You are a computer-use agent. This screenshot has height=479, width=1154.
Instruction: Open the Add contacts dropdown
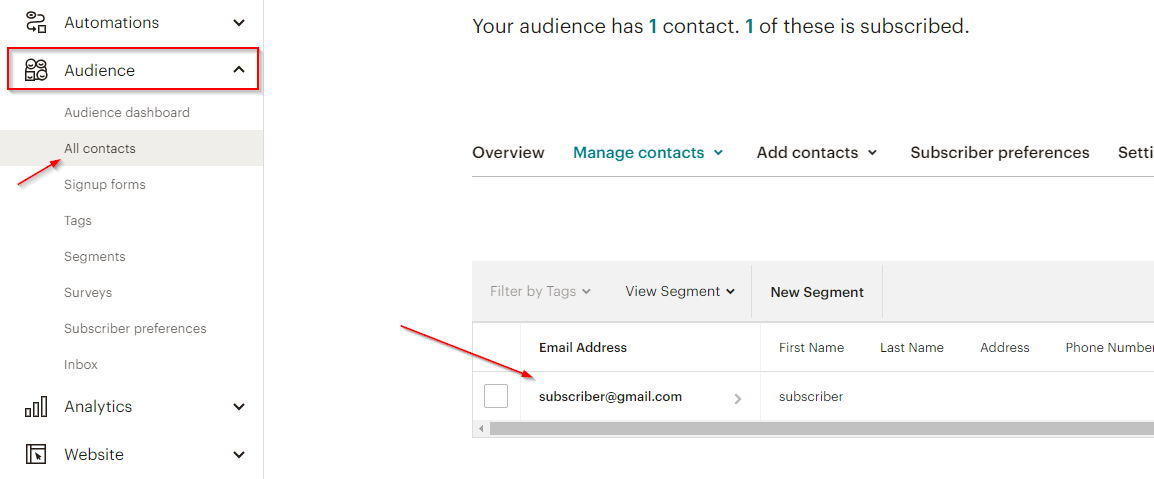point(816,153)
